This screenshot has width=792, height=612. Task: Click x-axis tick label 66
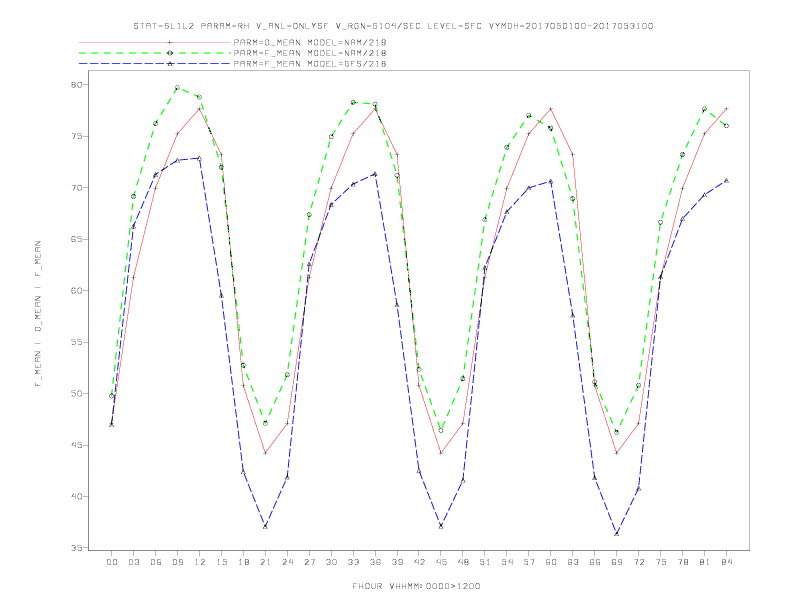(x=595, y=562)
